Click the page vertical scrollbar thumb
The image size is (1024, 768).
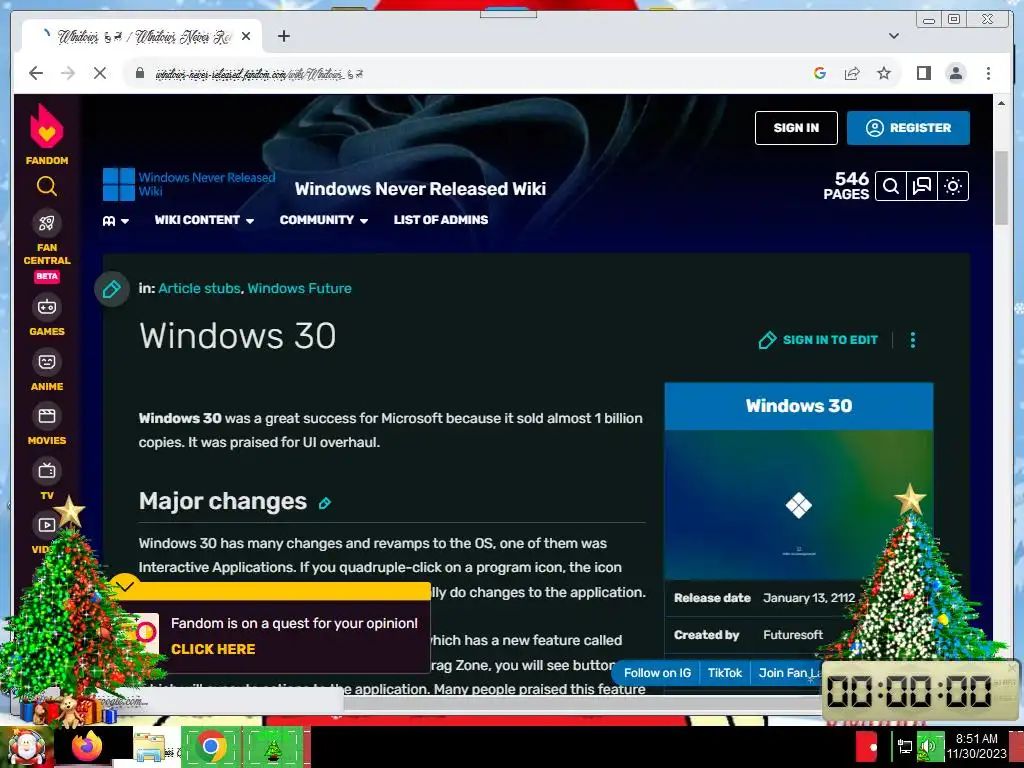[1001, 187]
